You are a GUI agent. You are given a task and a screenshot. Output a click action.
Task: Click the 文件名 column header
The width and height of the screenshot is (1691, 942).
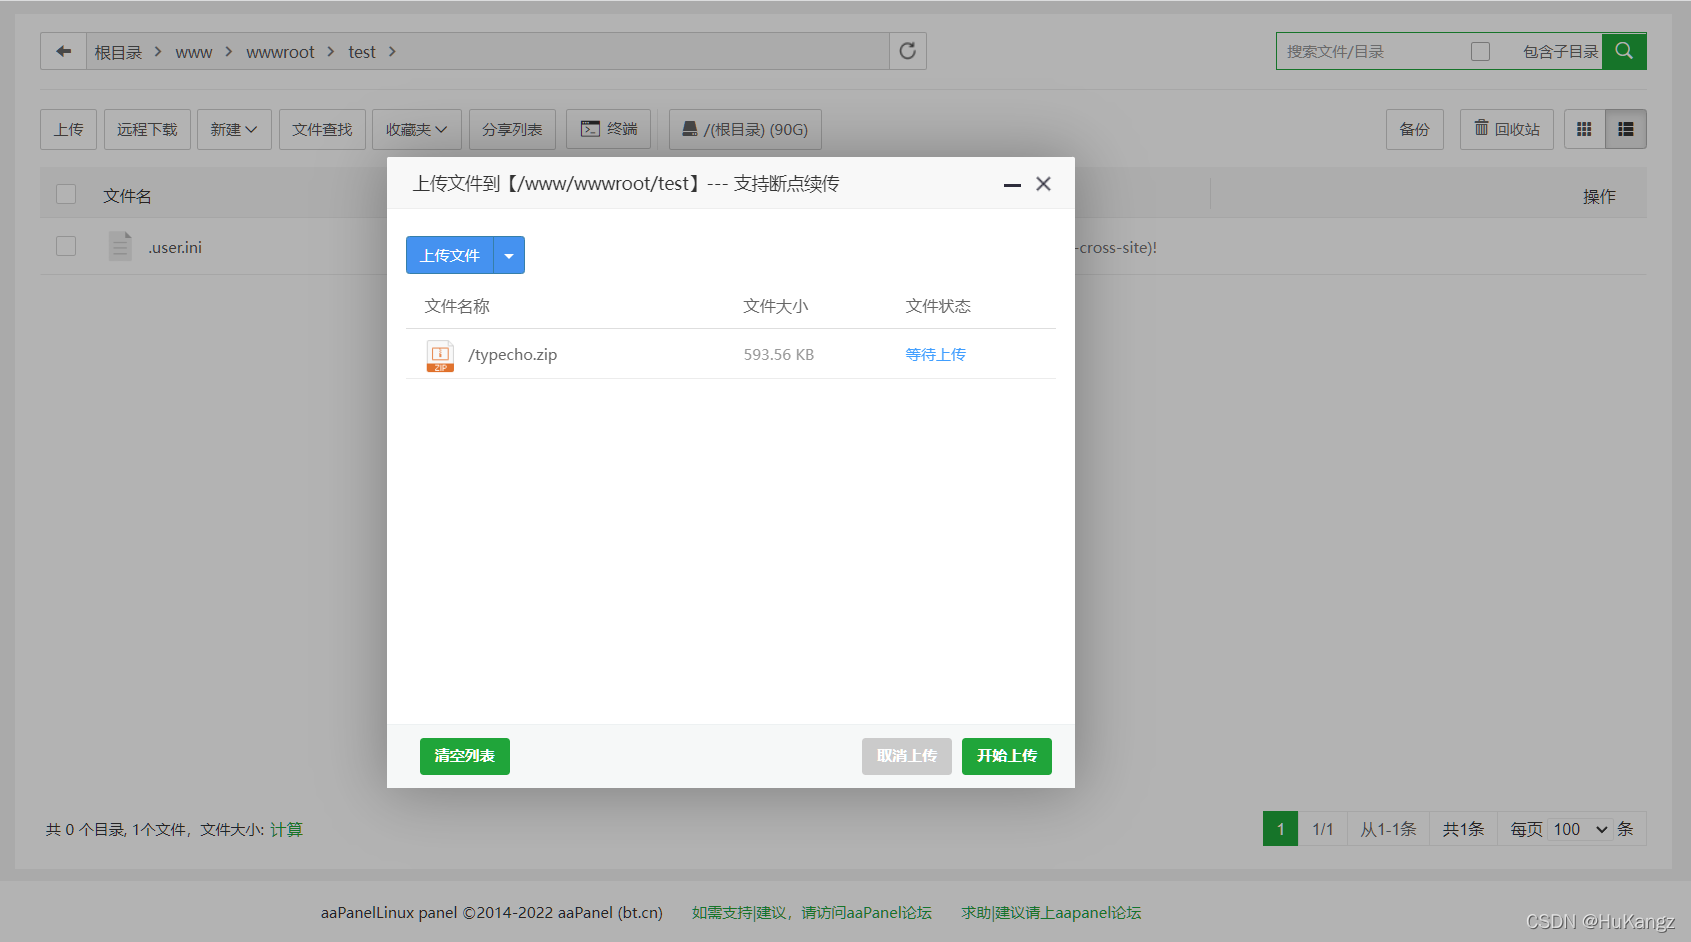pos(127,196)
